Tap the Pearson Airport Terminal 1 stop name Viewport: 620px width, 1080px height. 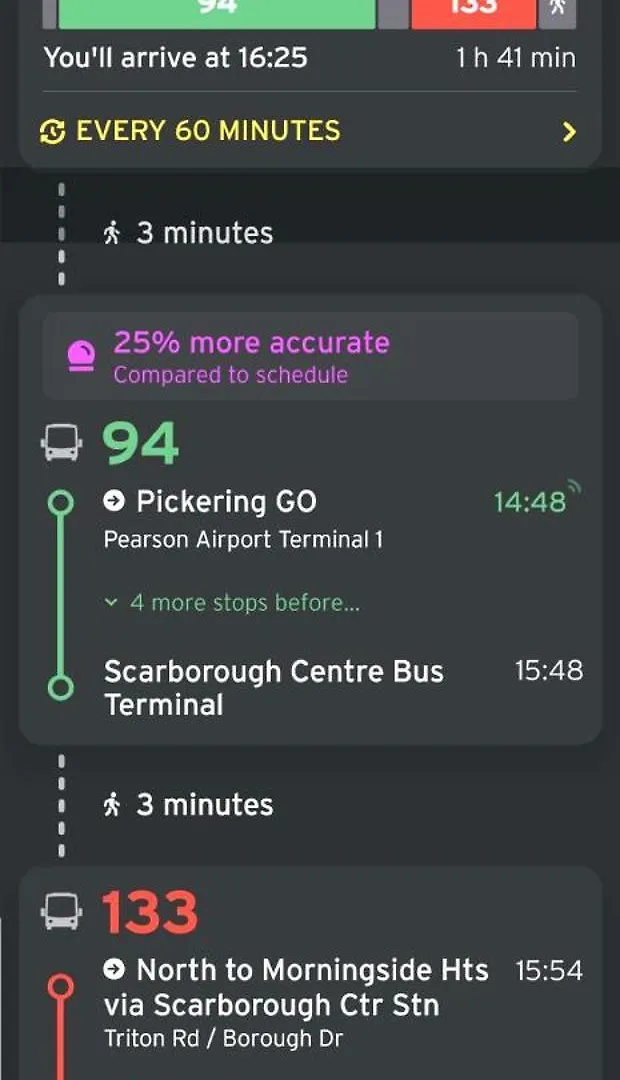pyautogui.click(x=243, y=540)
